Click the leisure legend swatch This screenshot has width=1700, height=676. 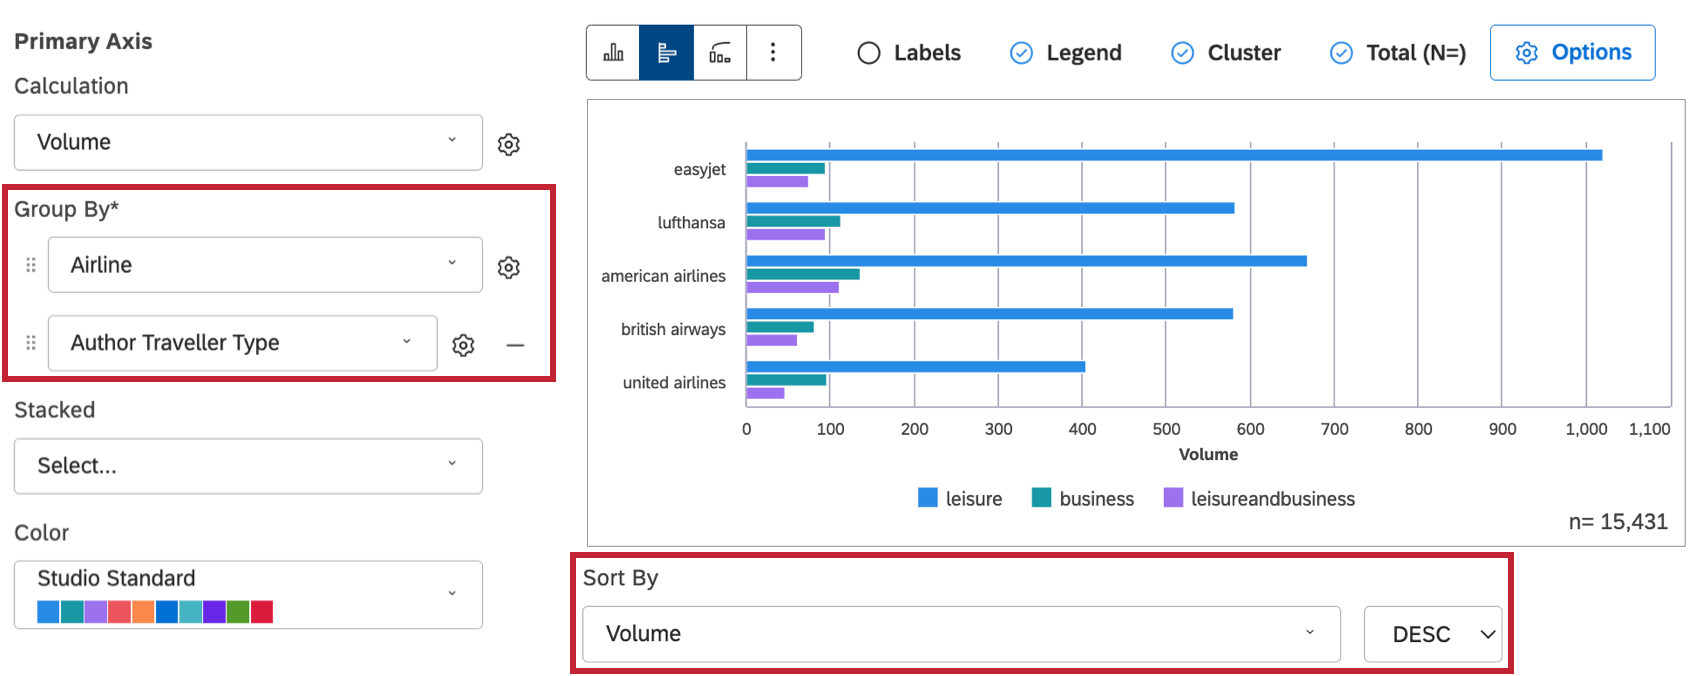[x=928, y=498]
